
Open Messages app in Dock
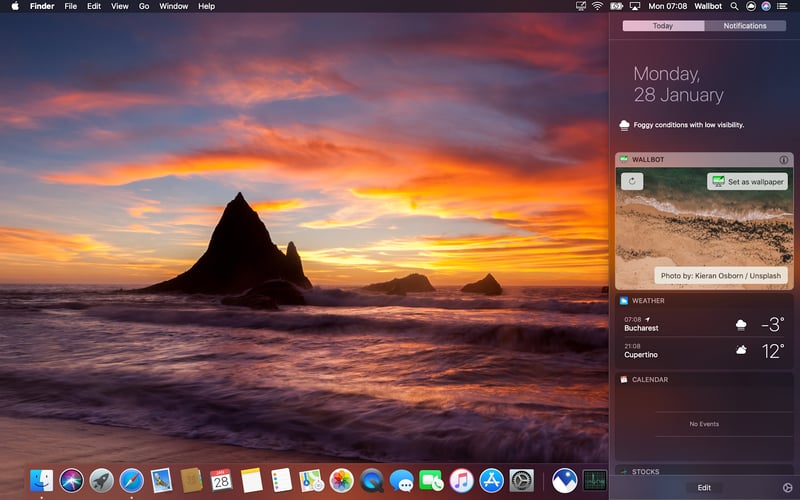pyautogui.click(x=402, y=481)
